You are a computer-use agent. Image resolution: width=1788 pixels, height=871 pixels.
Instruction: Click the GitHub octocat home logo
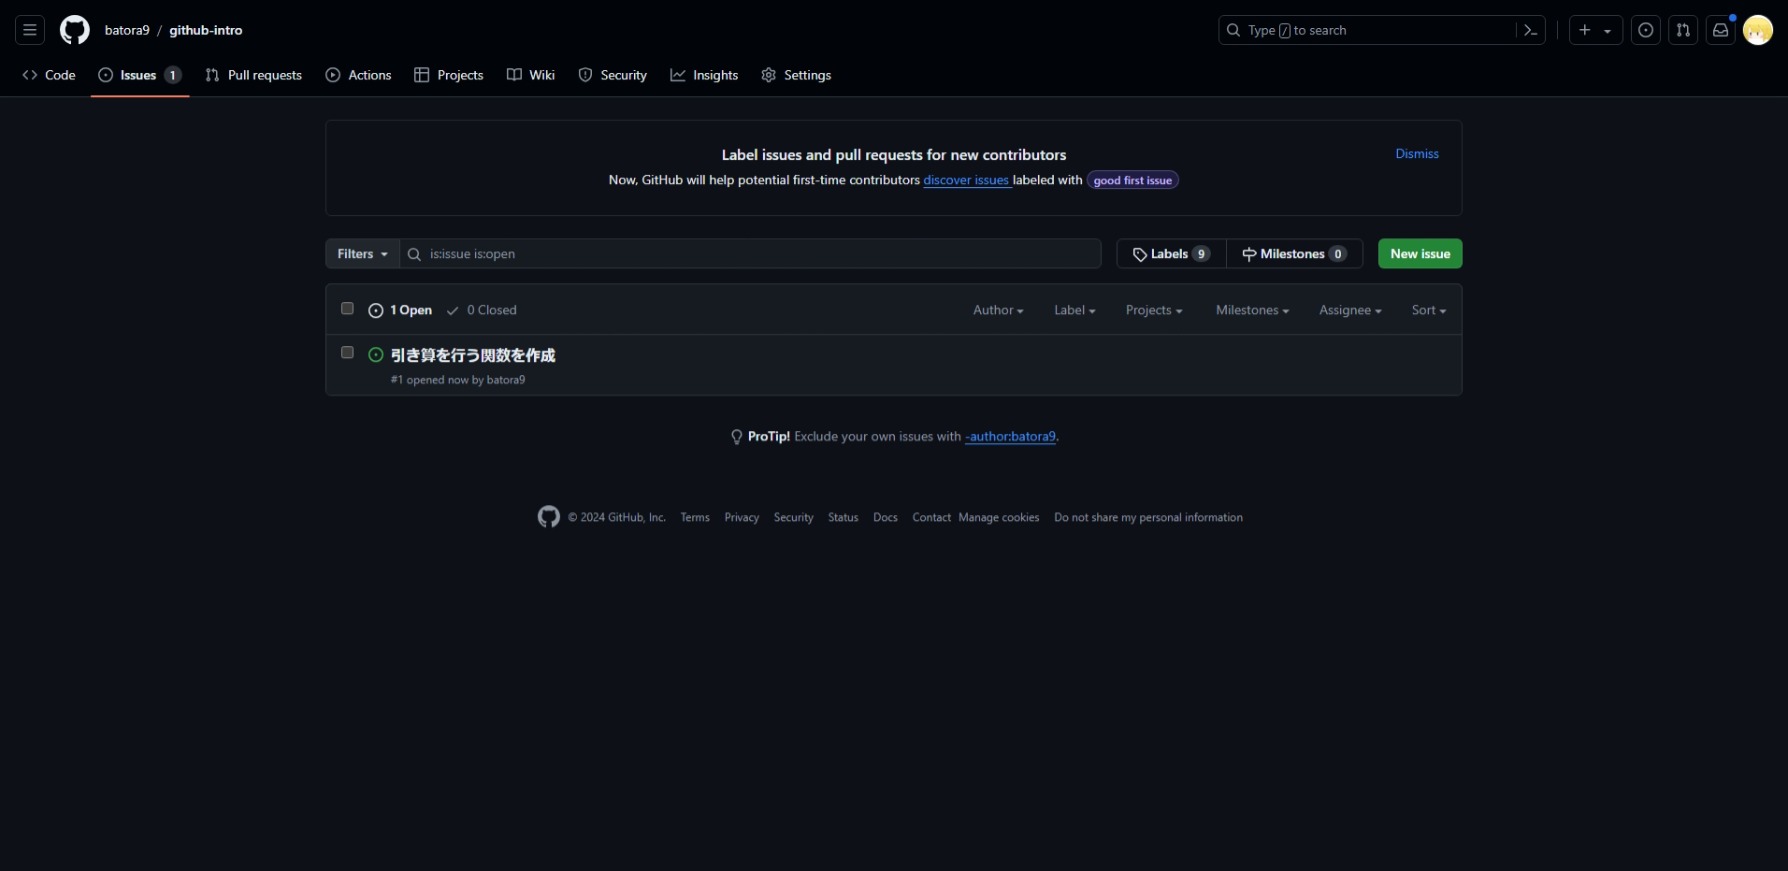coord(75,30)
